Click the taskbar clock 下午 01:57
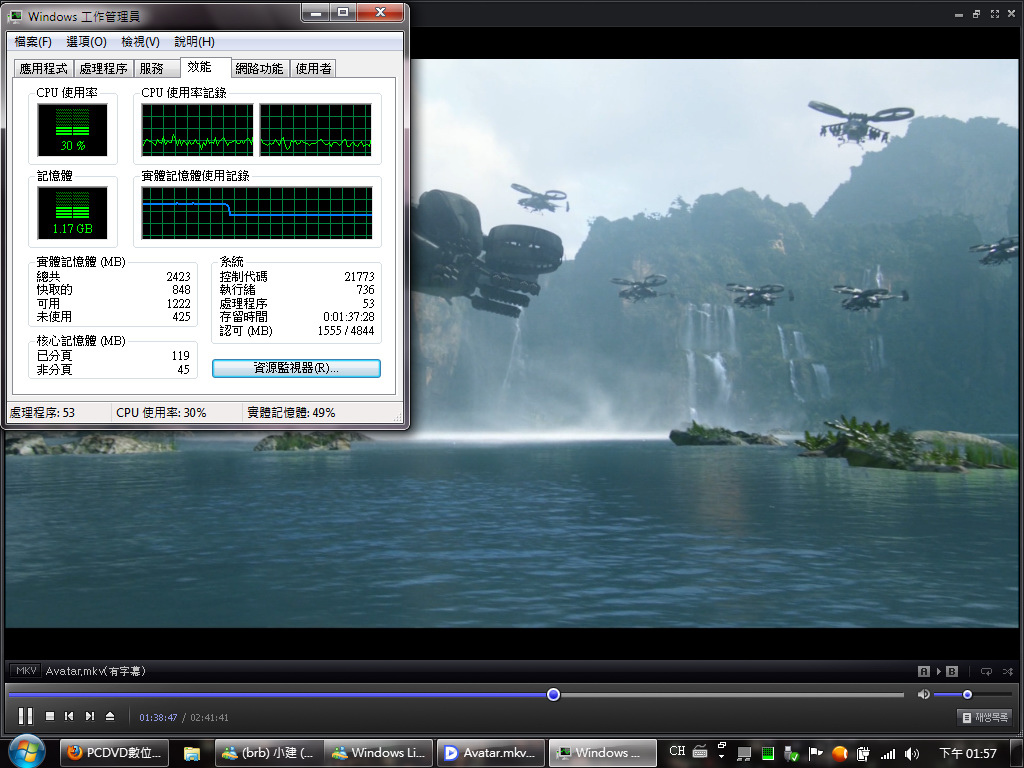The width and height of the screenshot is (1024, 768). point(967,754)
